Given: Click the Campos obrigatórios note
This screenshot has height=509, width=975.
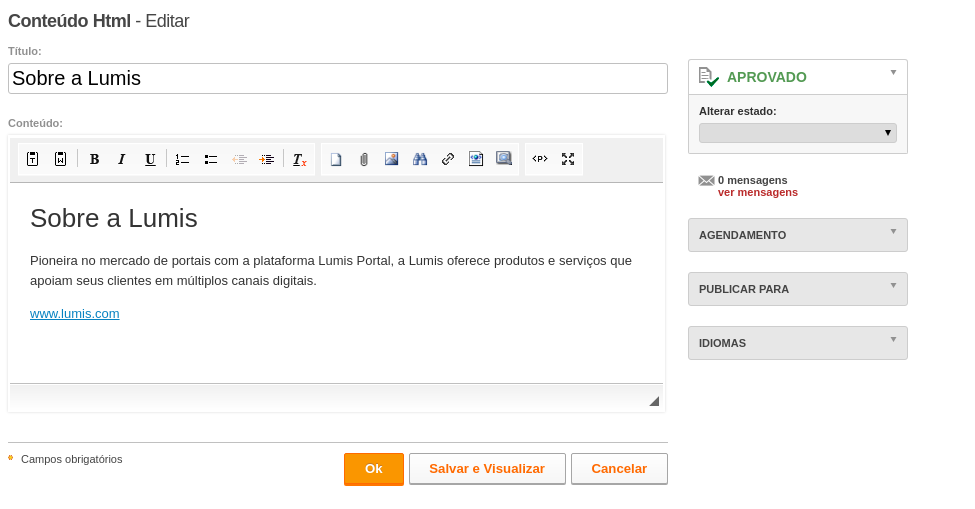Looking at the screenshot, I should tap(72, 459).
